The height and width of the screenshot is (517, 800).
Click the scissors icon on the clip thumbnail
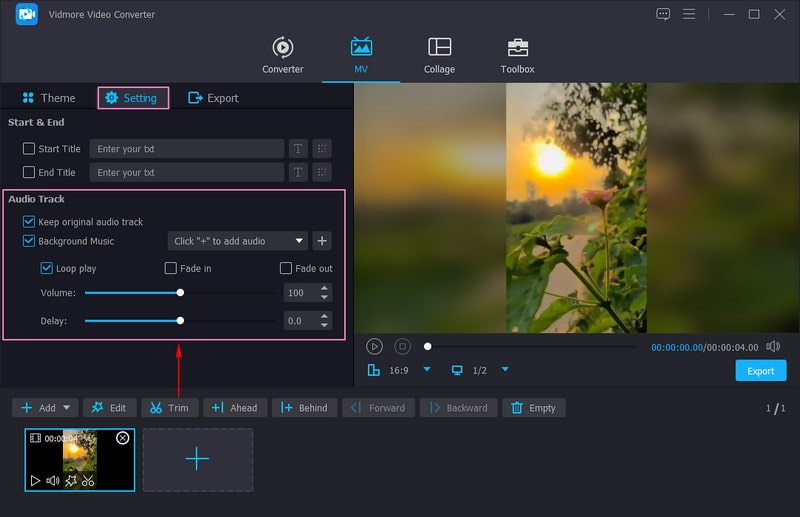88,481
